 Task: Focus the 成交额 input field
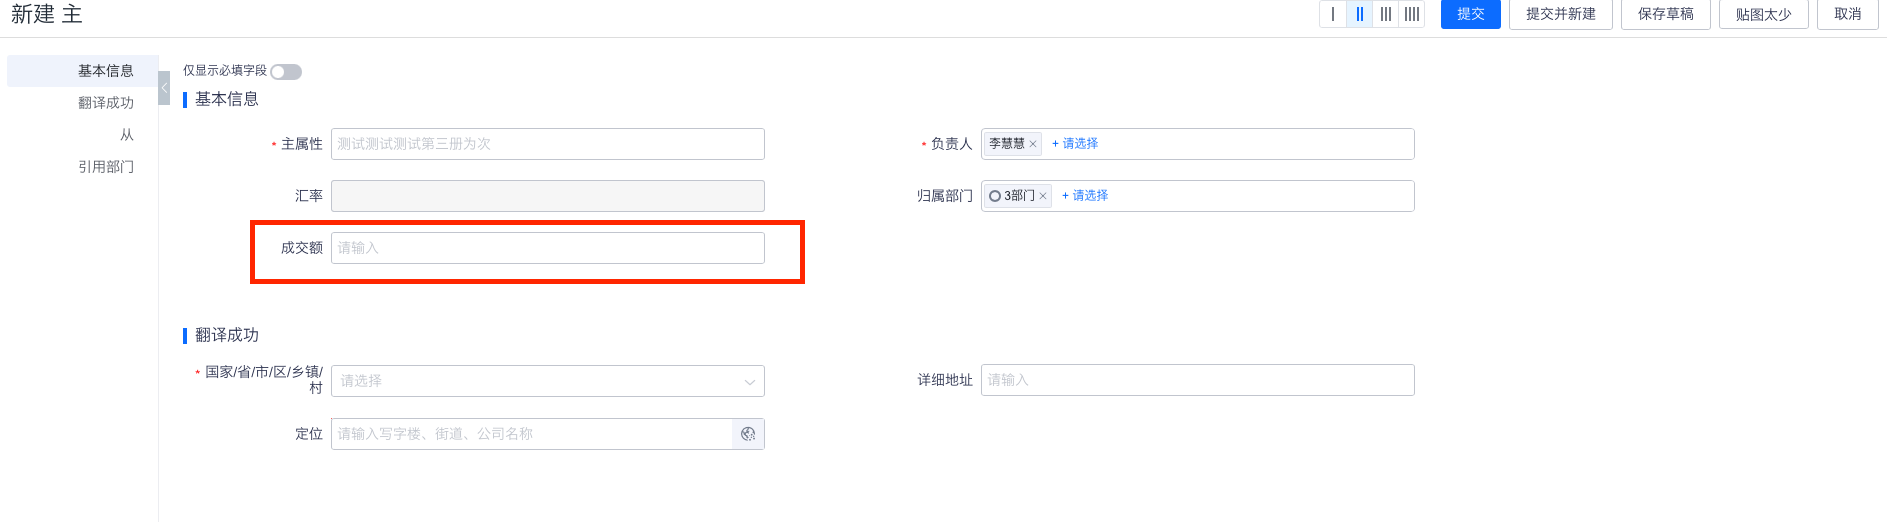click(x=548, y=248)
